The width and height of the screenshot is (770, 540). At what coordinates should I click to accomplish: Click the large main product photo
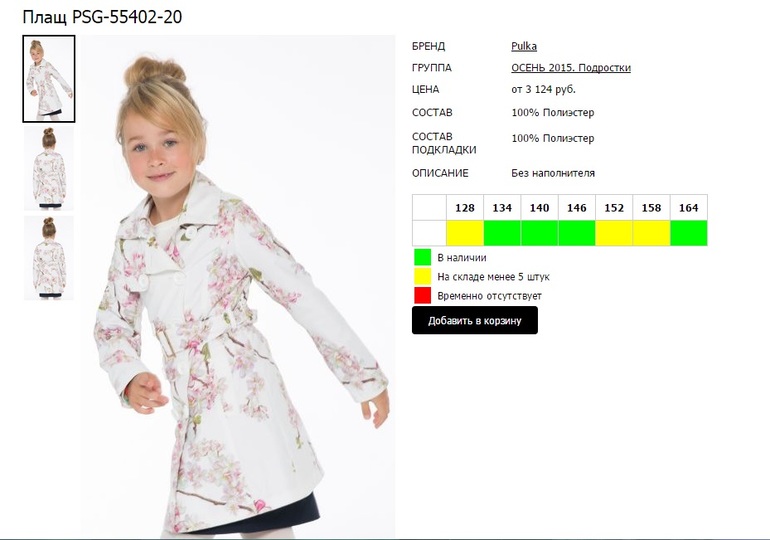pos(238,286)
